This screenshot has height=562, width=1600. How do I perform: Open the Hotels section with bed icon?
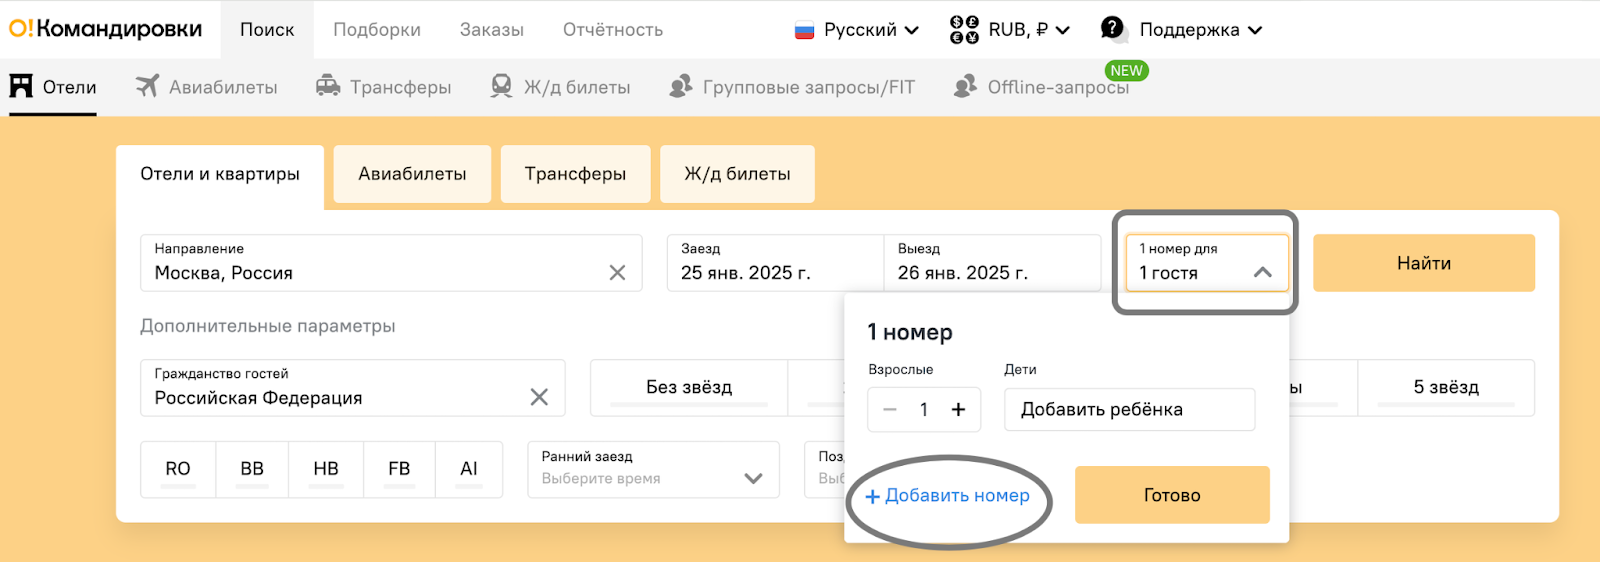point(53,87)
